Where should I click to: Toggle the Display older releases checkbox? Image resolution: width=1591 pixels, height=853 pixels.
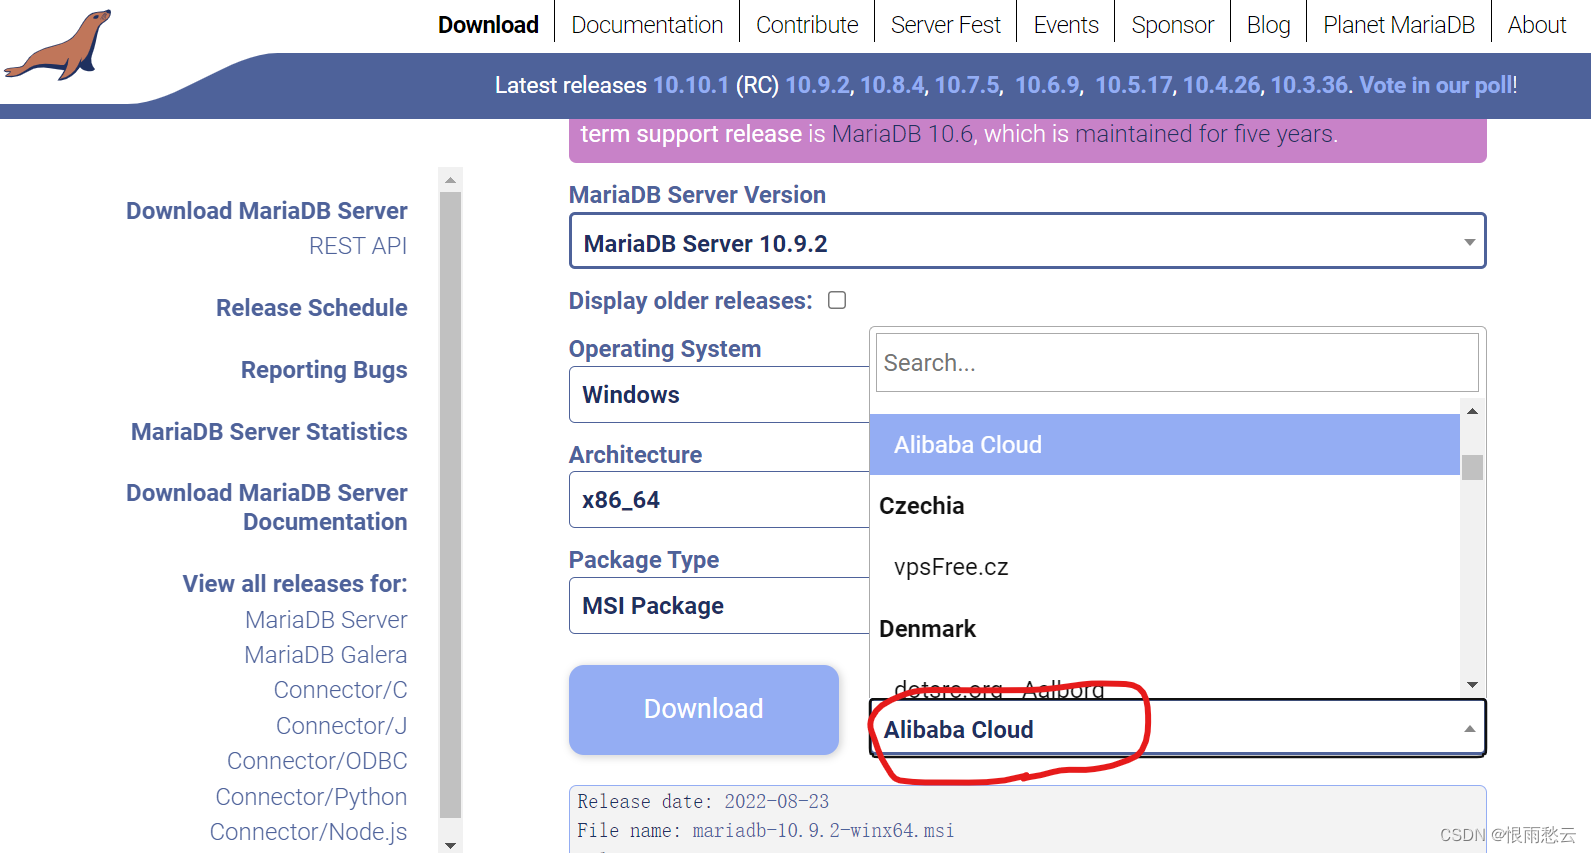click(x=837, y=300)
